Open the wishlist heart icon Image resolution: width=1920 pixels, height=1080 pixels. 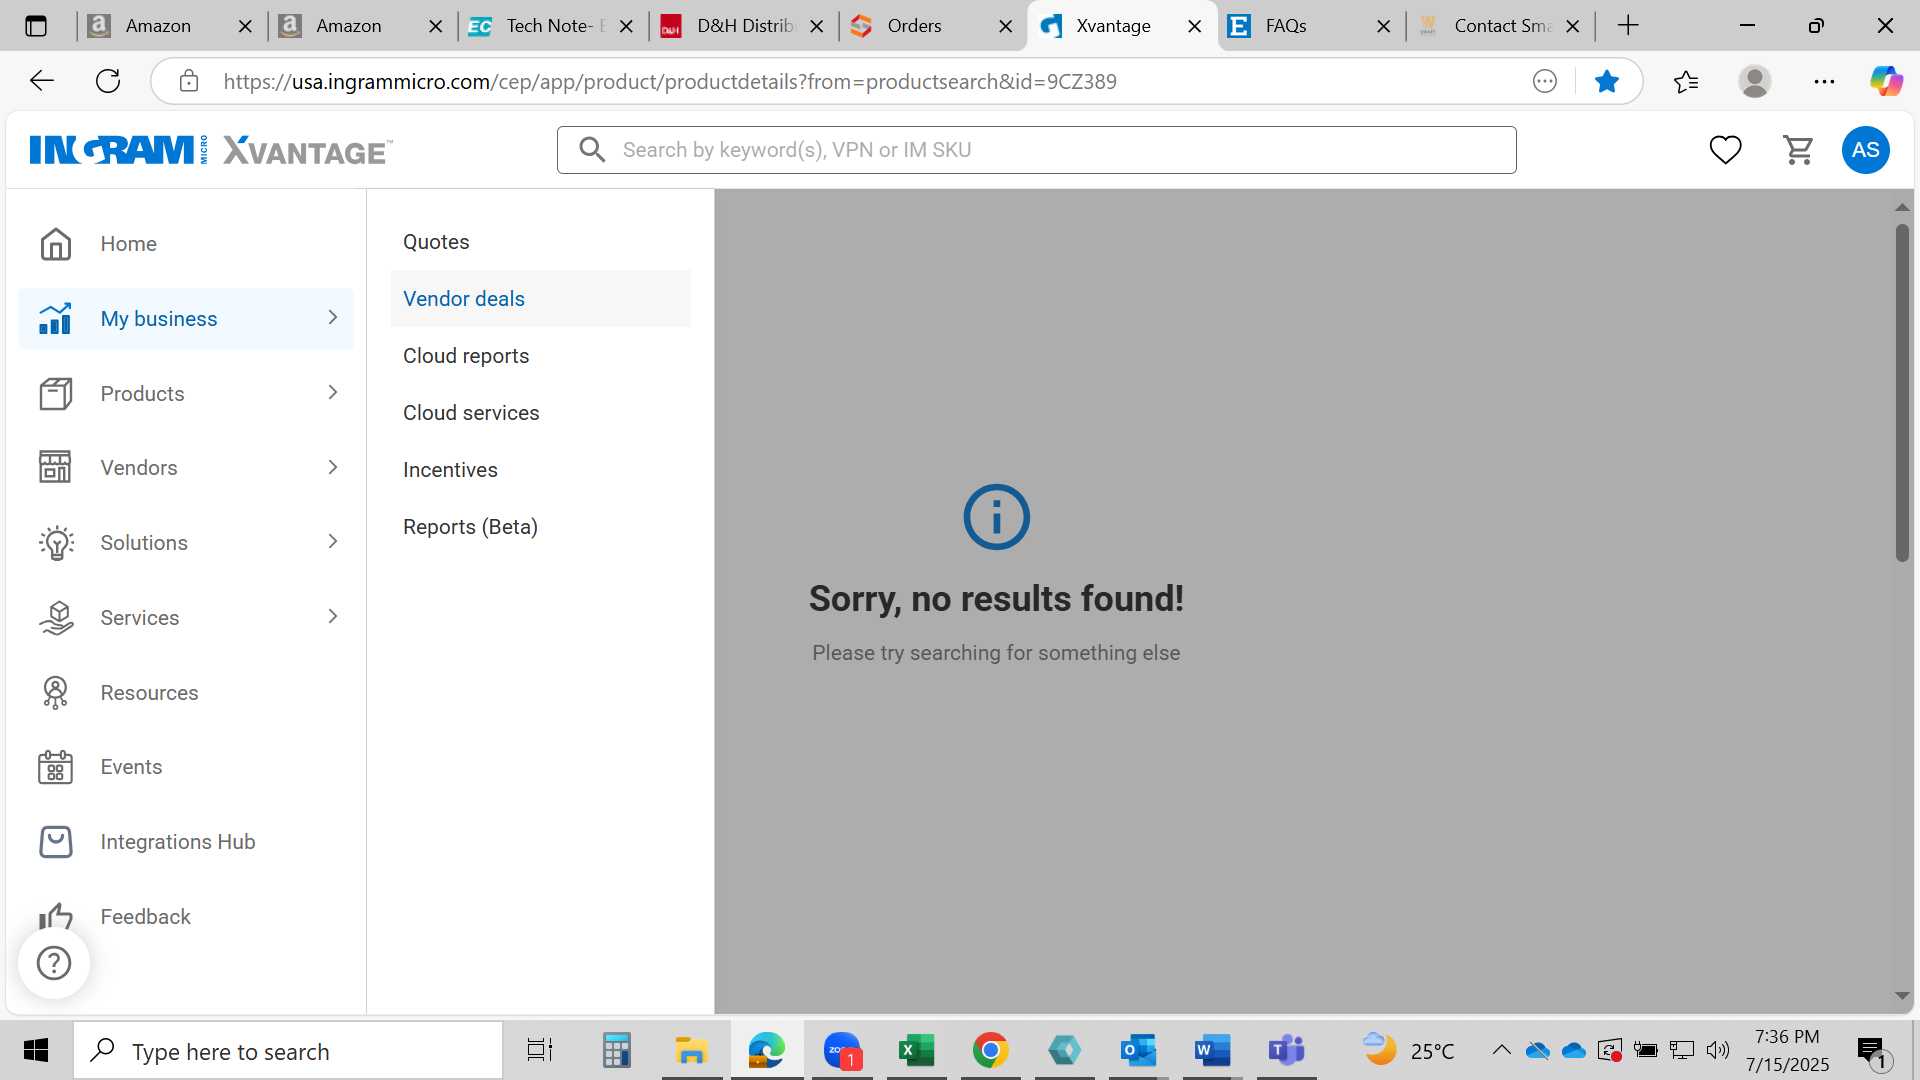pos(1725,150)
